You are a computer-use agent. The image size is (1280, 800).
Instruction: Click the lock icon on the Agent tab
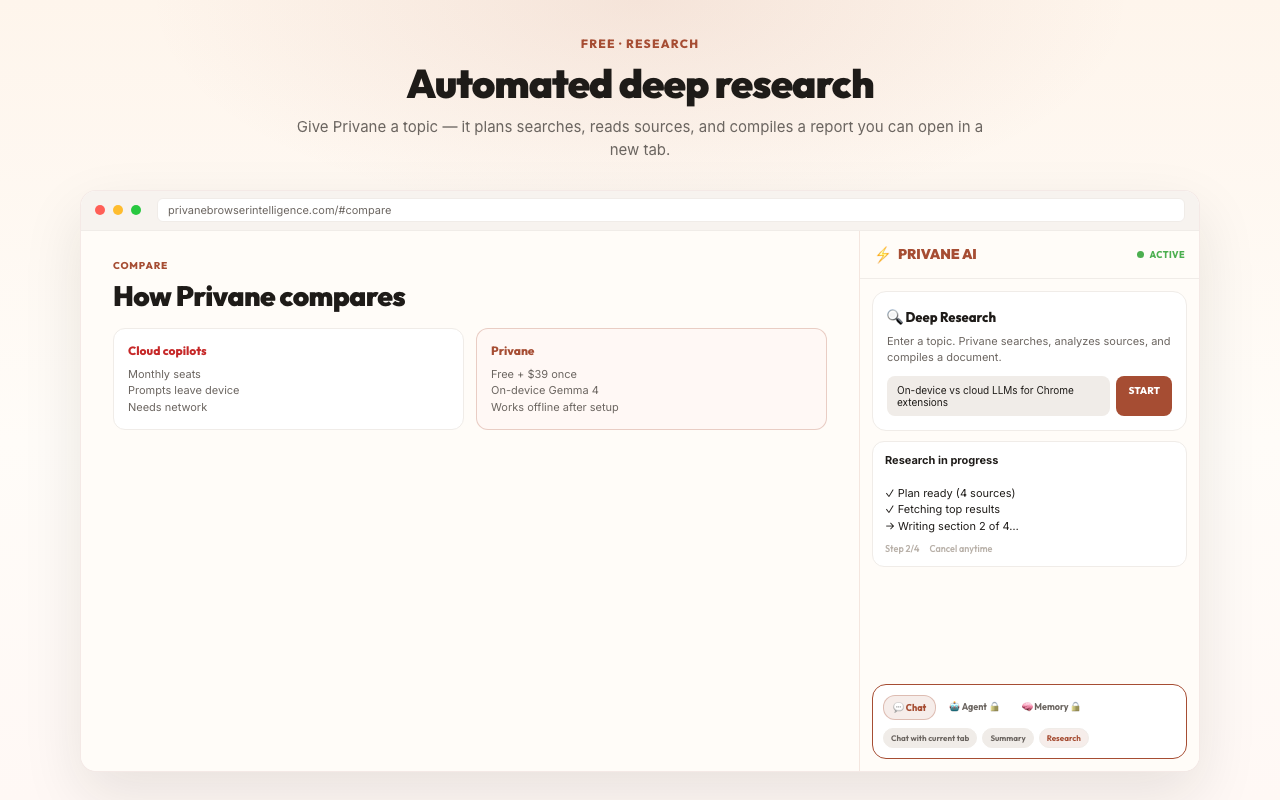point(994,707)
